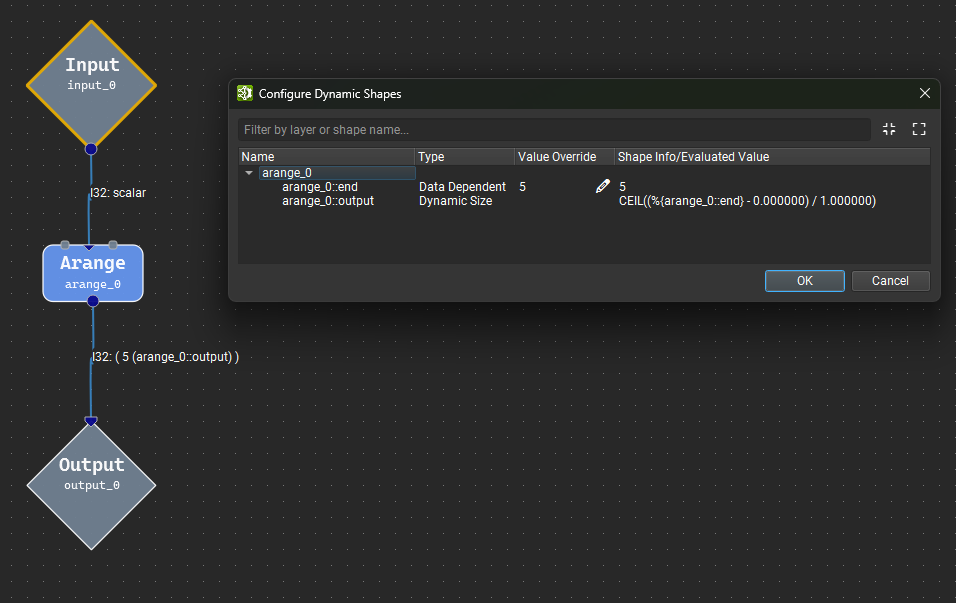Screen dimensions: 956x603
Task: Click the app logo icon in dialog title
Action: (244, 93)
